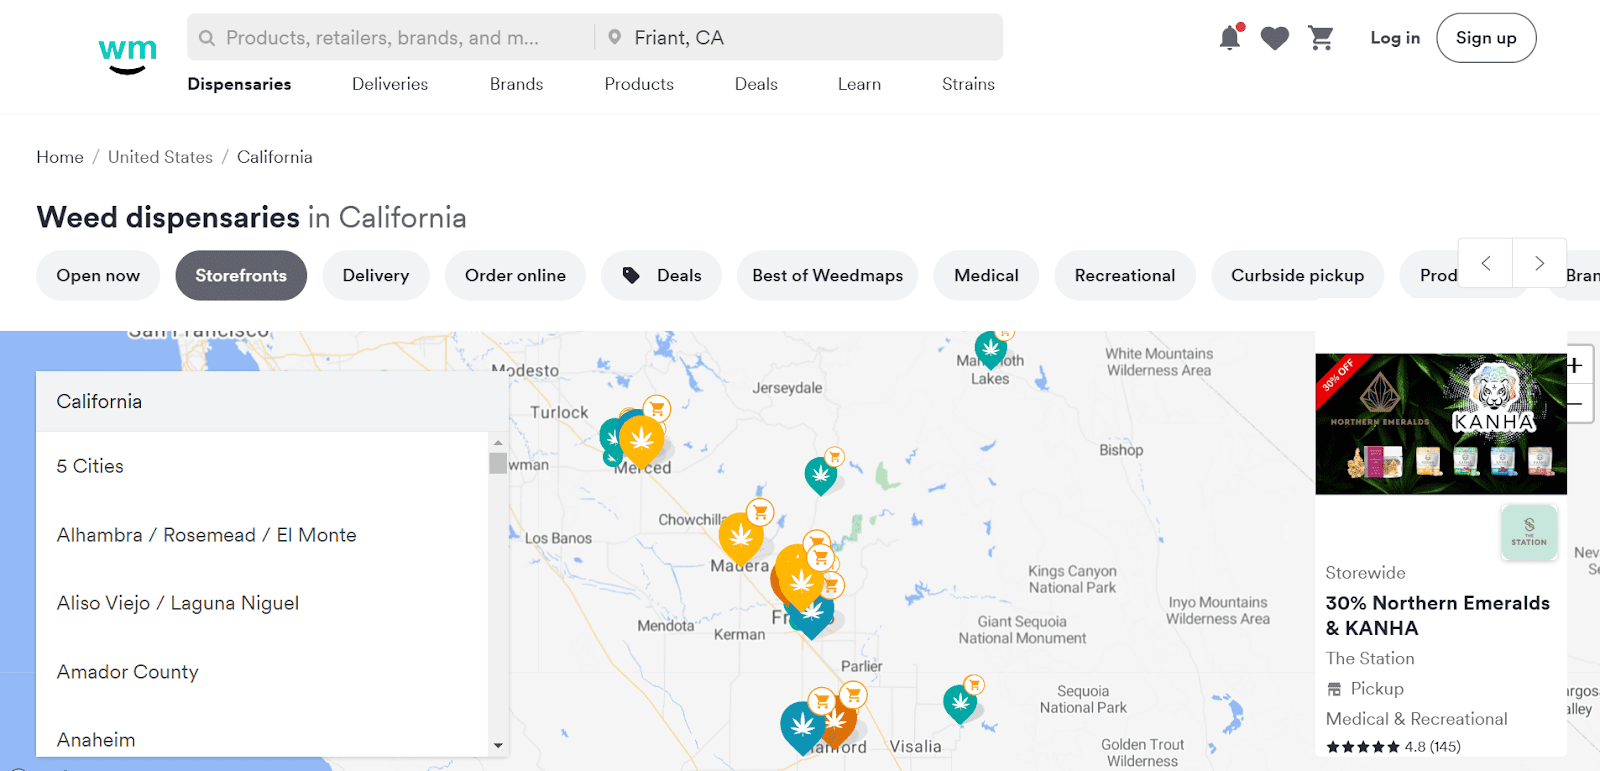Click the city list scroll-down arrow
1600x771 pixels.
click(498, 746)
